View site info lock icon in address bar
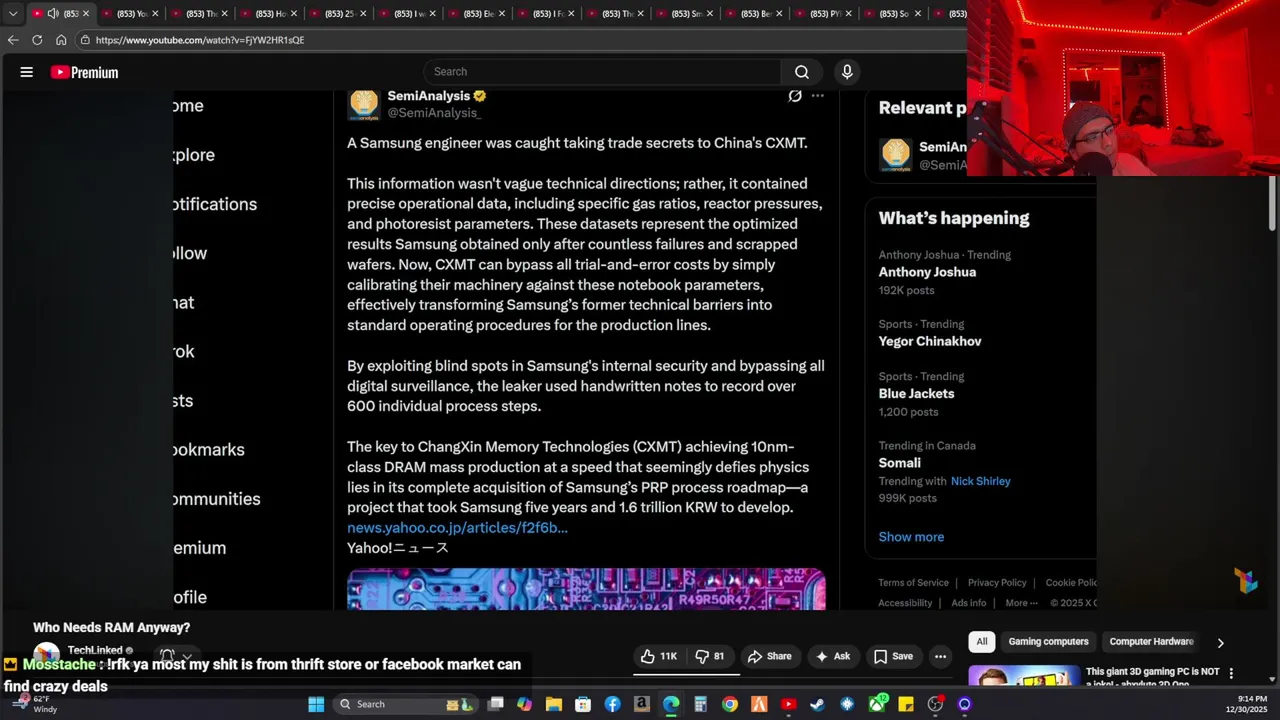 click(85, 40)
